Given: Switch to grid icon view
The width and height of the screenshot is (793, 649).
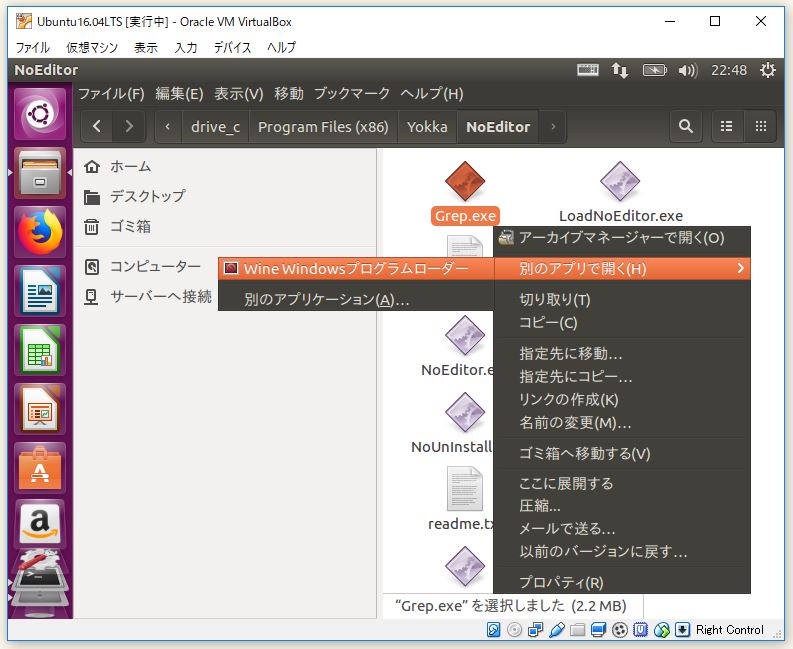Looking at the screenshot, I should [761, 126].
